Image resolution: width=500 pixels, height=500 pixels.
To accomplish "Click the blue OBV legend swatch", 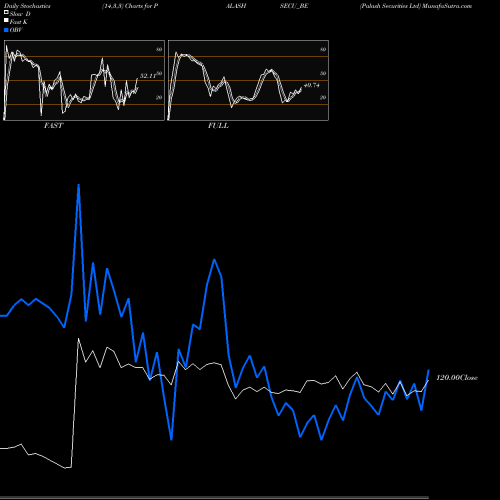I will pyautogui.click(x=6, y=30).
